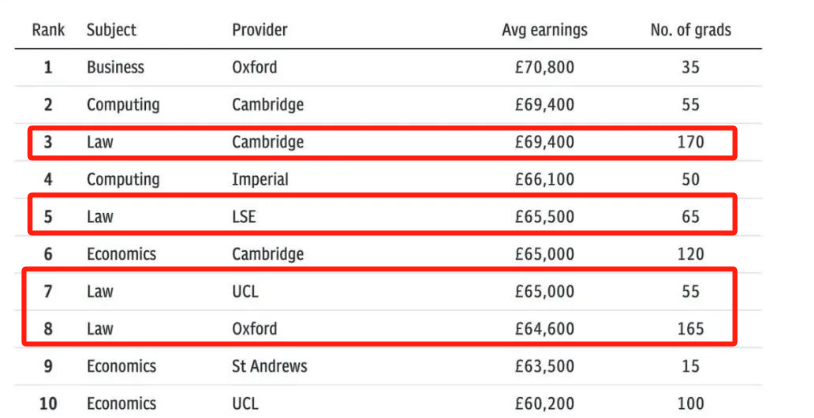Viewport: 814px width, 418px height.
Task: Select Imperial in the provider column
Action: tap(260, 180)
